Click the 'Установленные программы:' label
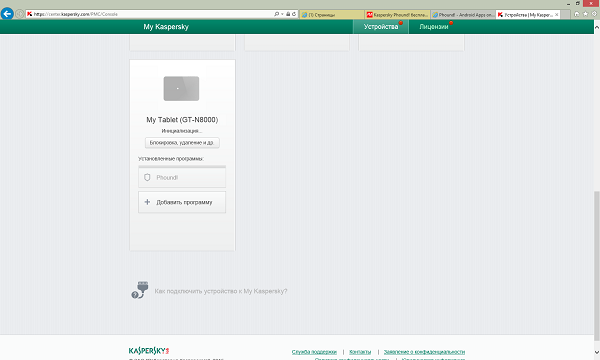This screenshot has width=600, height=360. [x=171, y=158]
